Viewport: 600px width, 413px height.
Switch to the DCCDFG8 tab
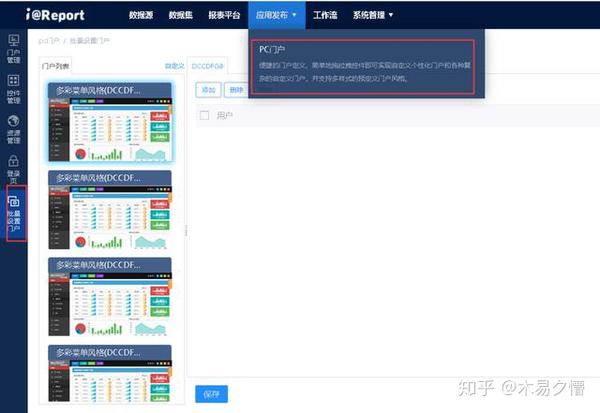(x=207, y=66)
